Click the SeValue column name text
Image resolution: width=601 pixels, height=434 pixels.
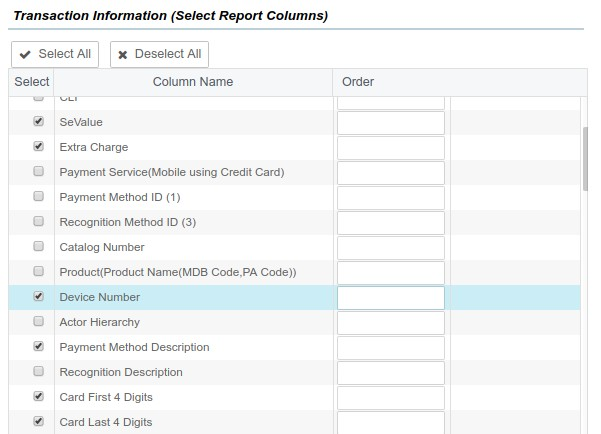point(81,122)
